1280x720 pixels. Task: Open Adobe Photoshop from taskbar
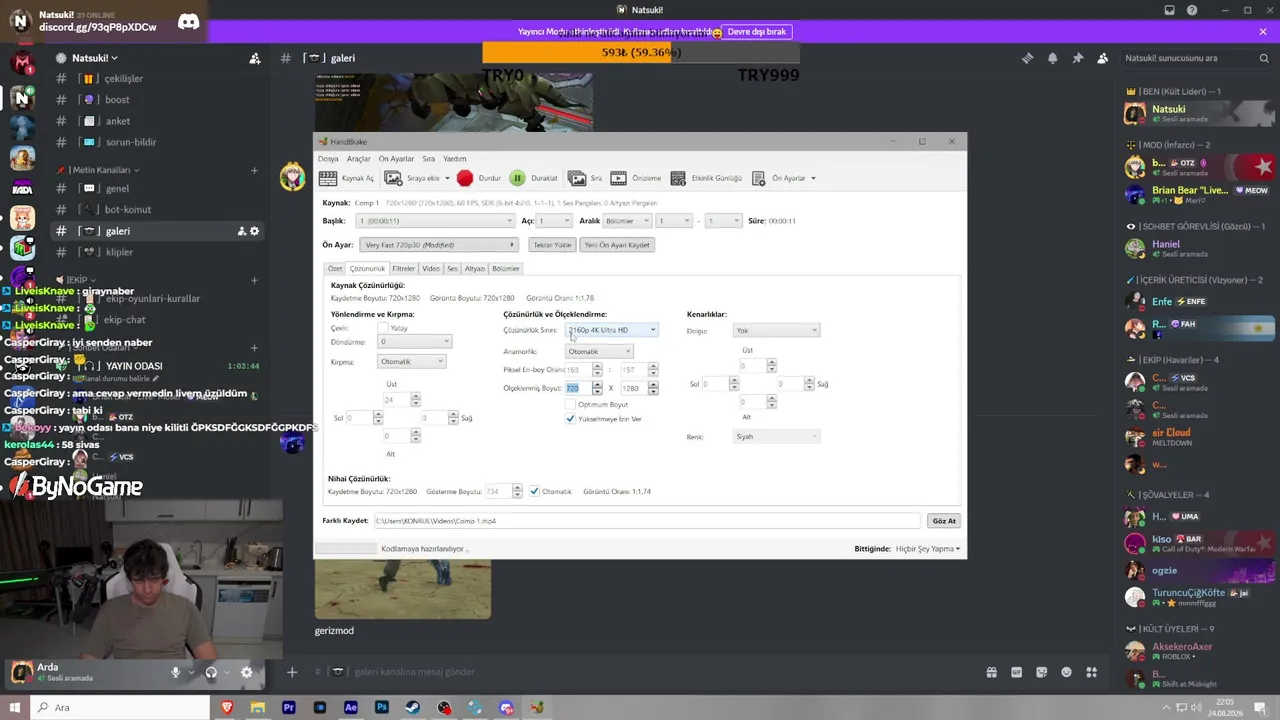pos(382,707)
